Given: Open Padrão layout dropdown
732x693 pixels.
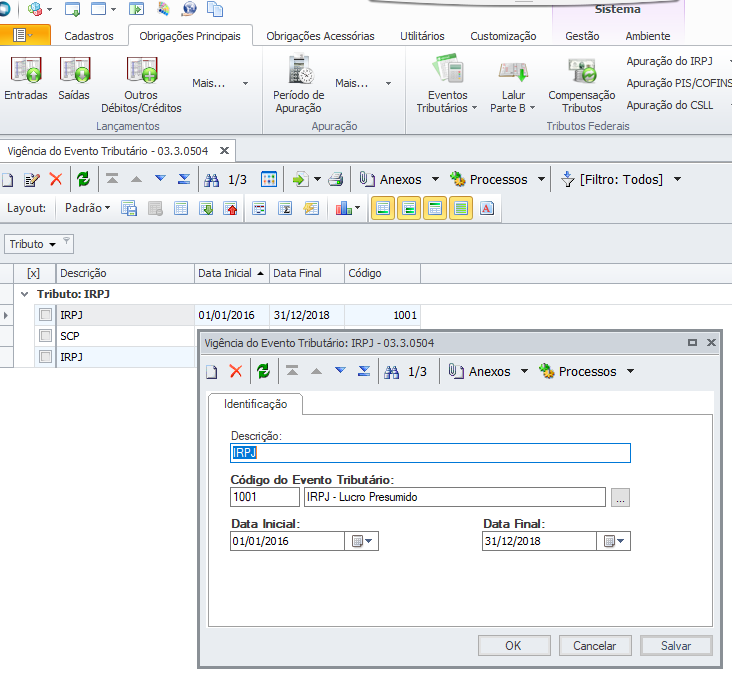Looking at the screenshot, I should [87, 208].
